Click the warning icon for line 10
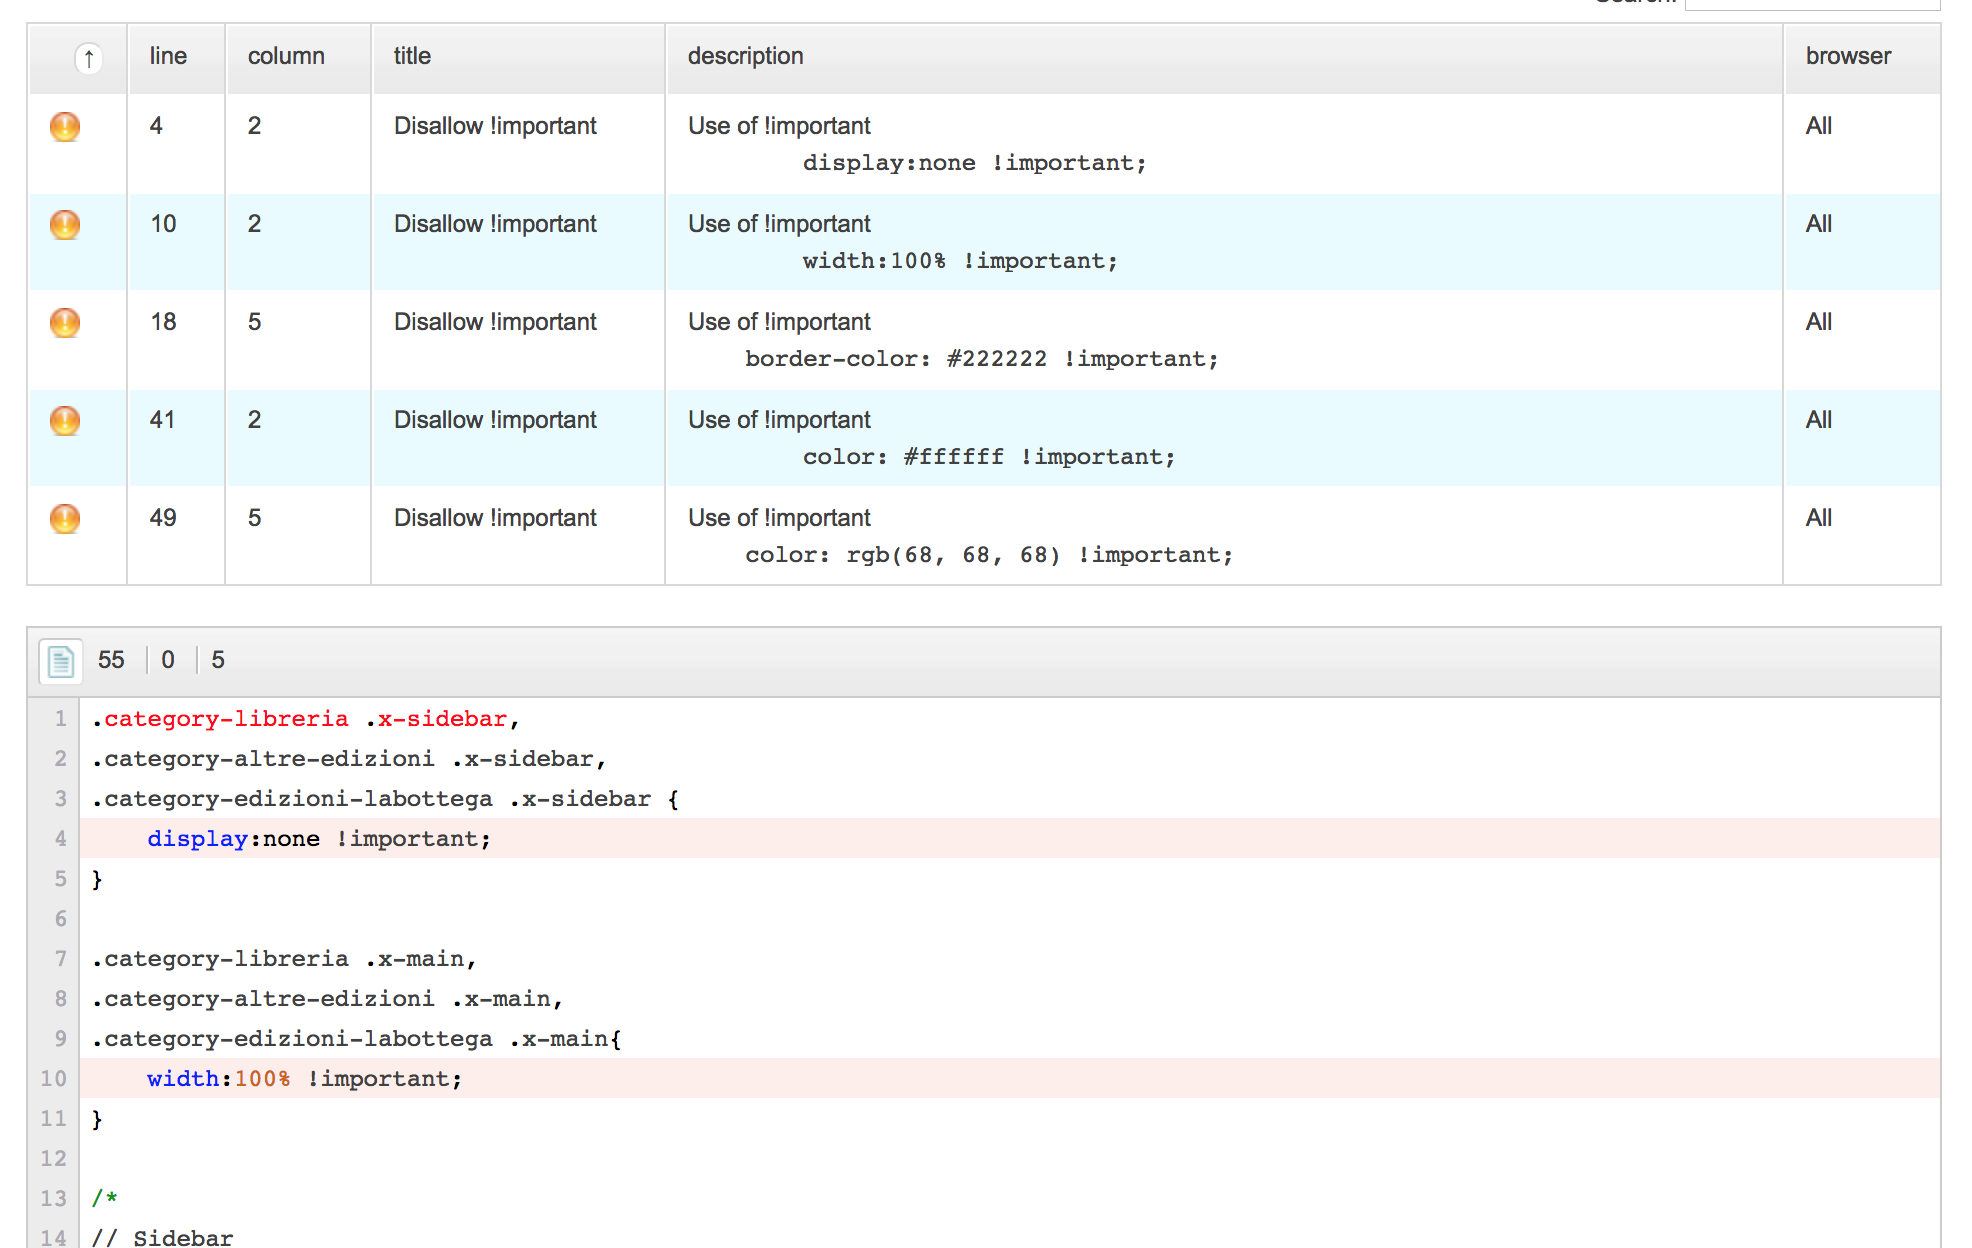The image size is (1972, 1248). (65, 225)
